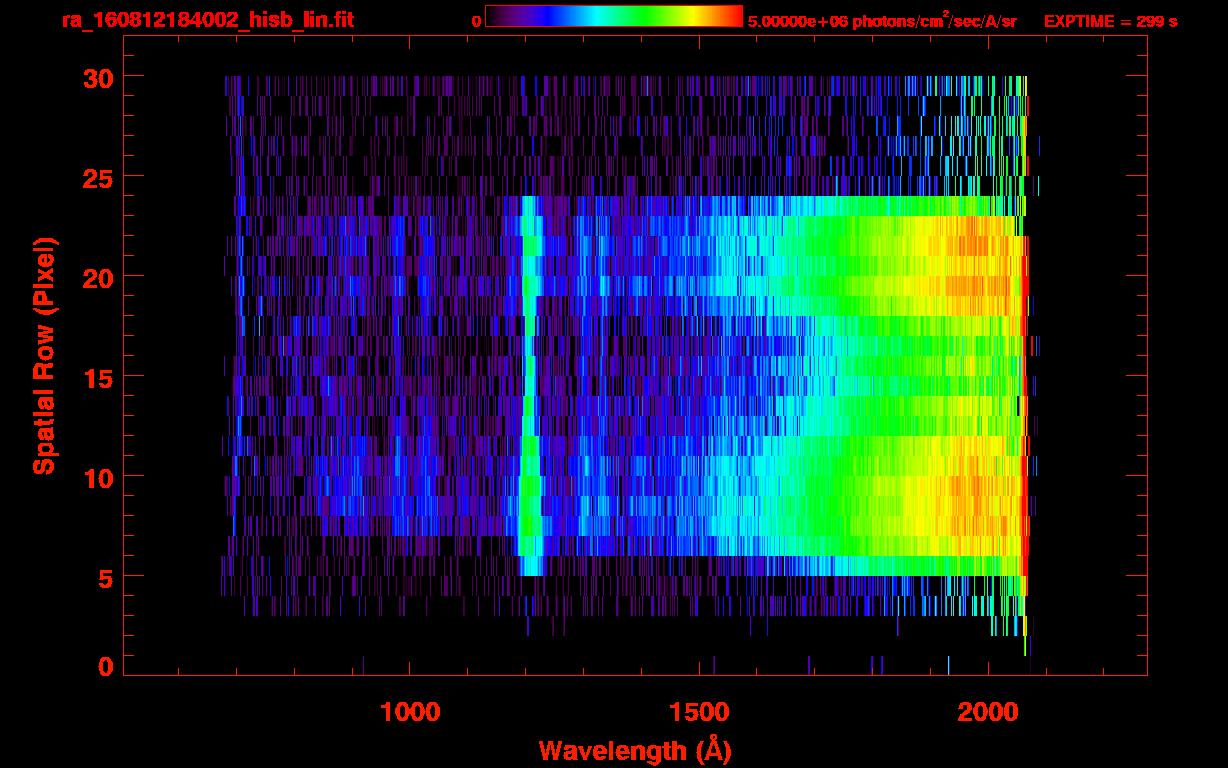
Task: Click the rainbow color scale bar
Action: 614,16
